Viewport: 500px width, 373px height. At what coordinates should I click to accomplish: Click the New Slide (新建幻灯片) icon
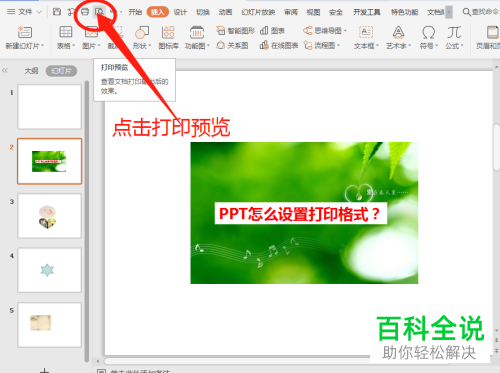tap(25, 32)
